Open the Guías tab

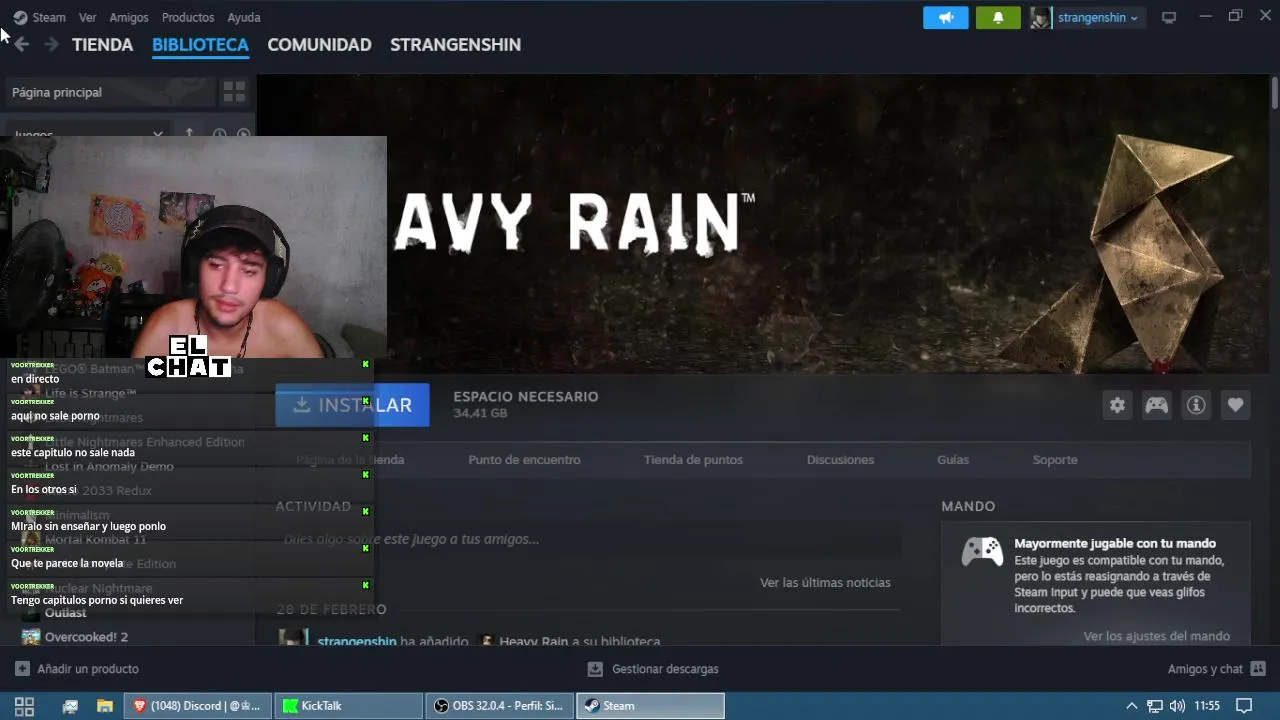click(953, 460)
